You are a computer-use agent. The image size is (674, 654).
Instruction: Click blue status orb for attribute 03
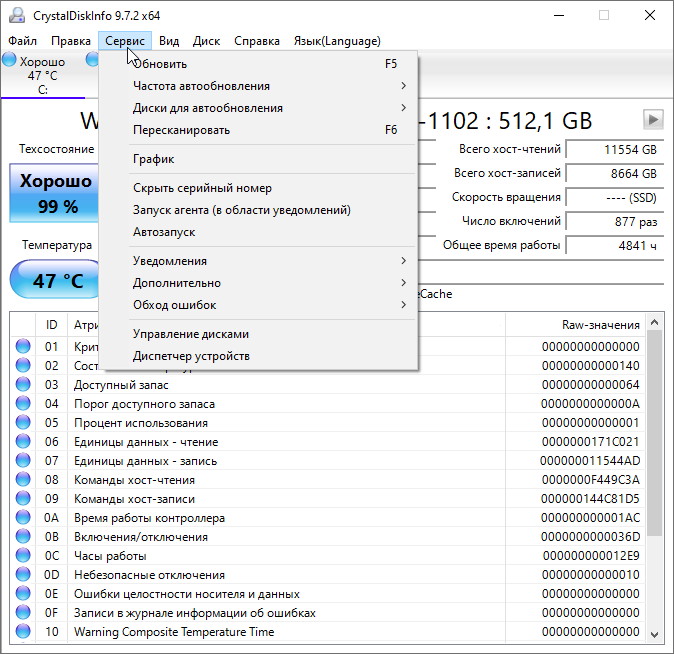tap(23, 384)
